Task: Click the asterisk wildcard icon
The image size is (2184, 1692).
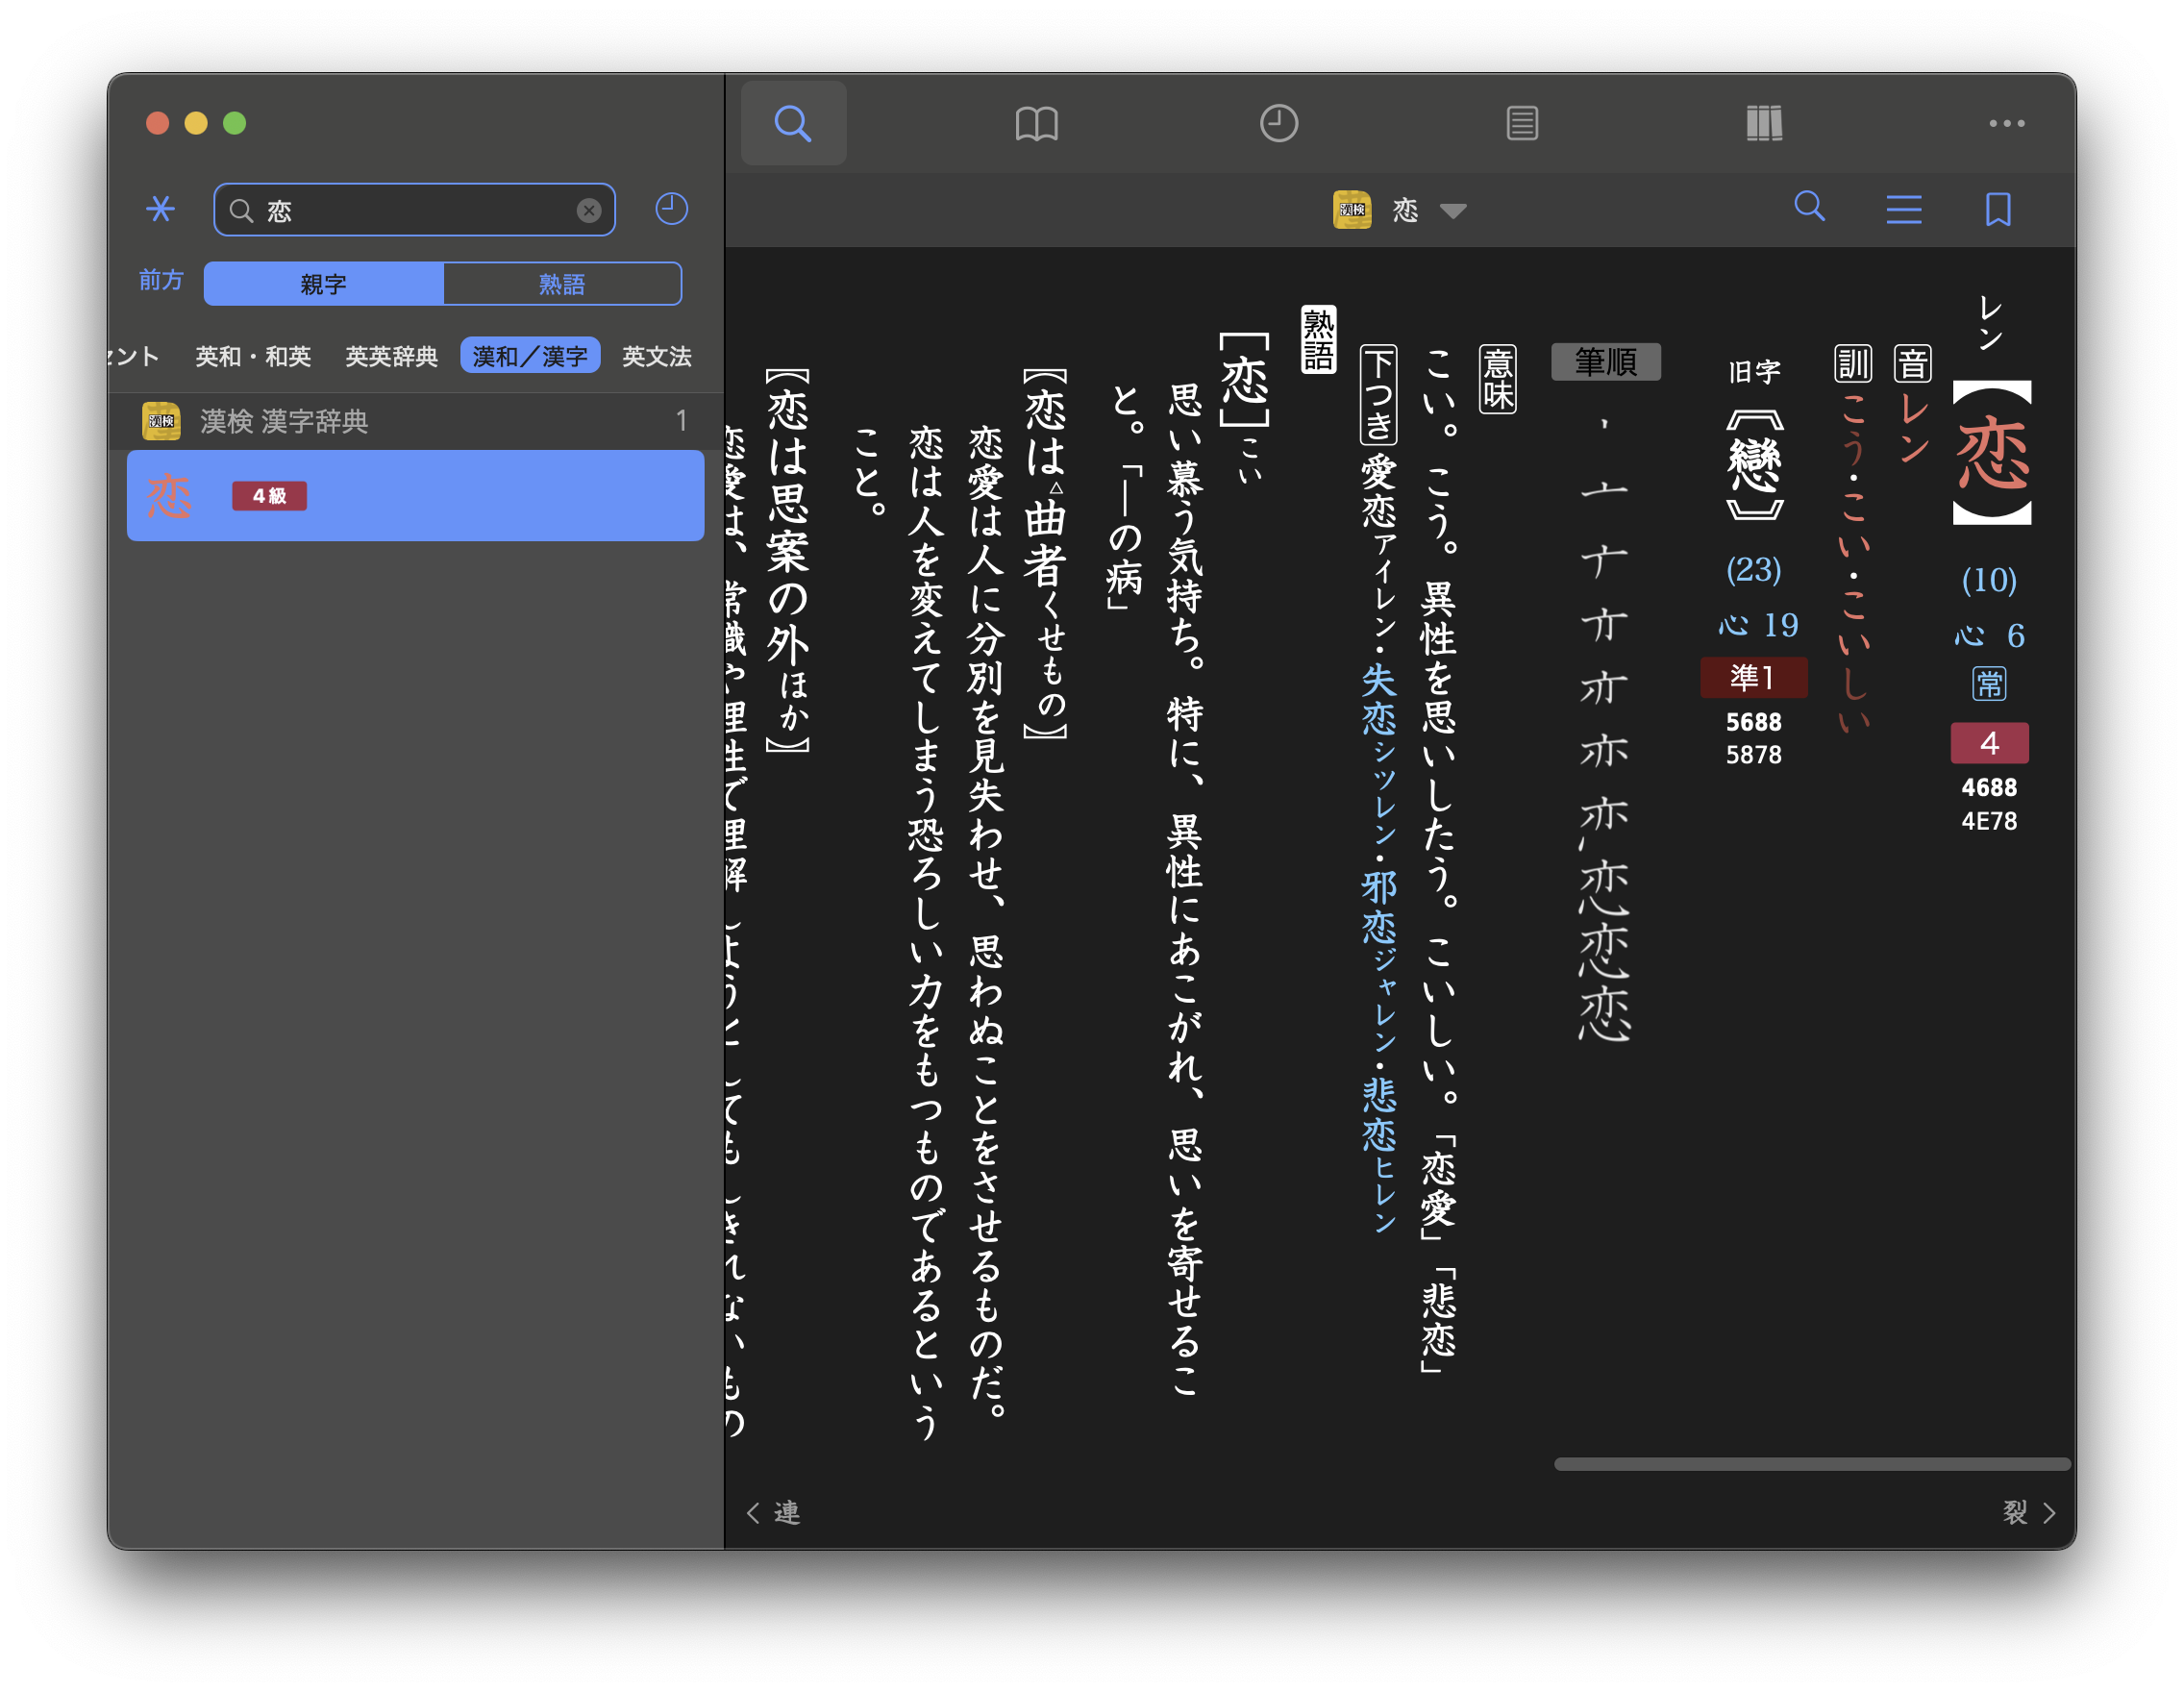Action: 160,209
